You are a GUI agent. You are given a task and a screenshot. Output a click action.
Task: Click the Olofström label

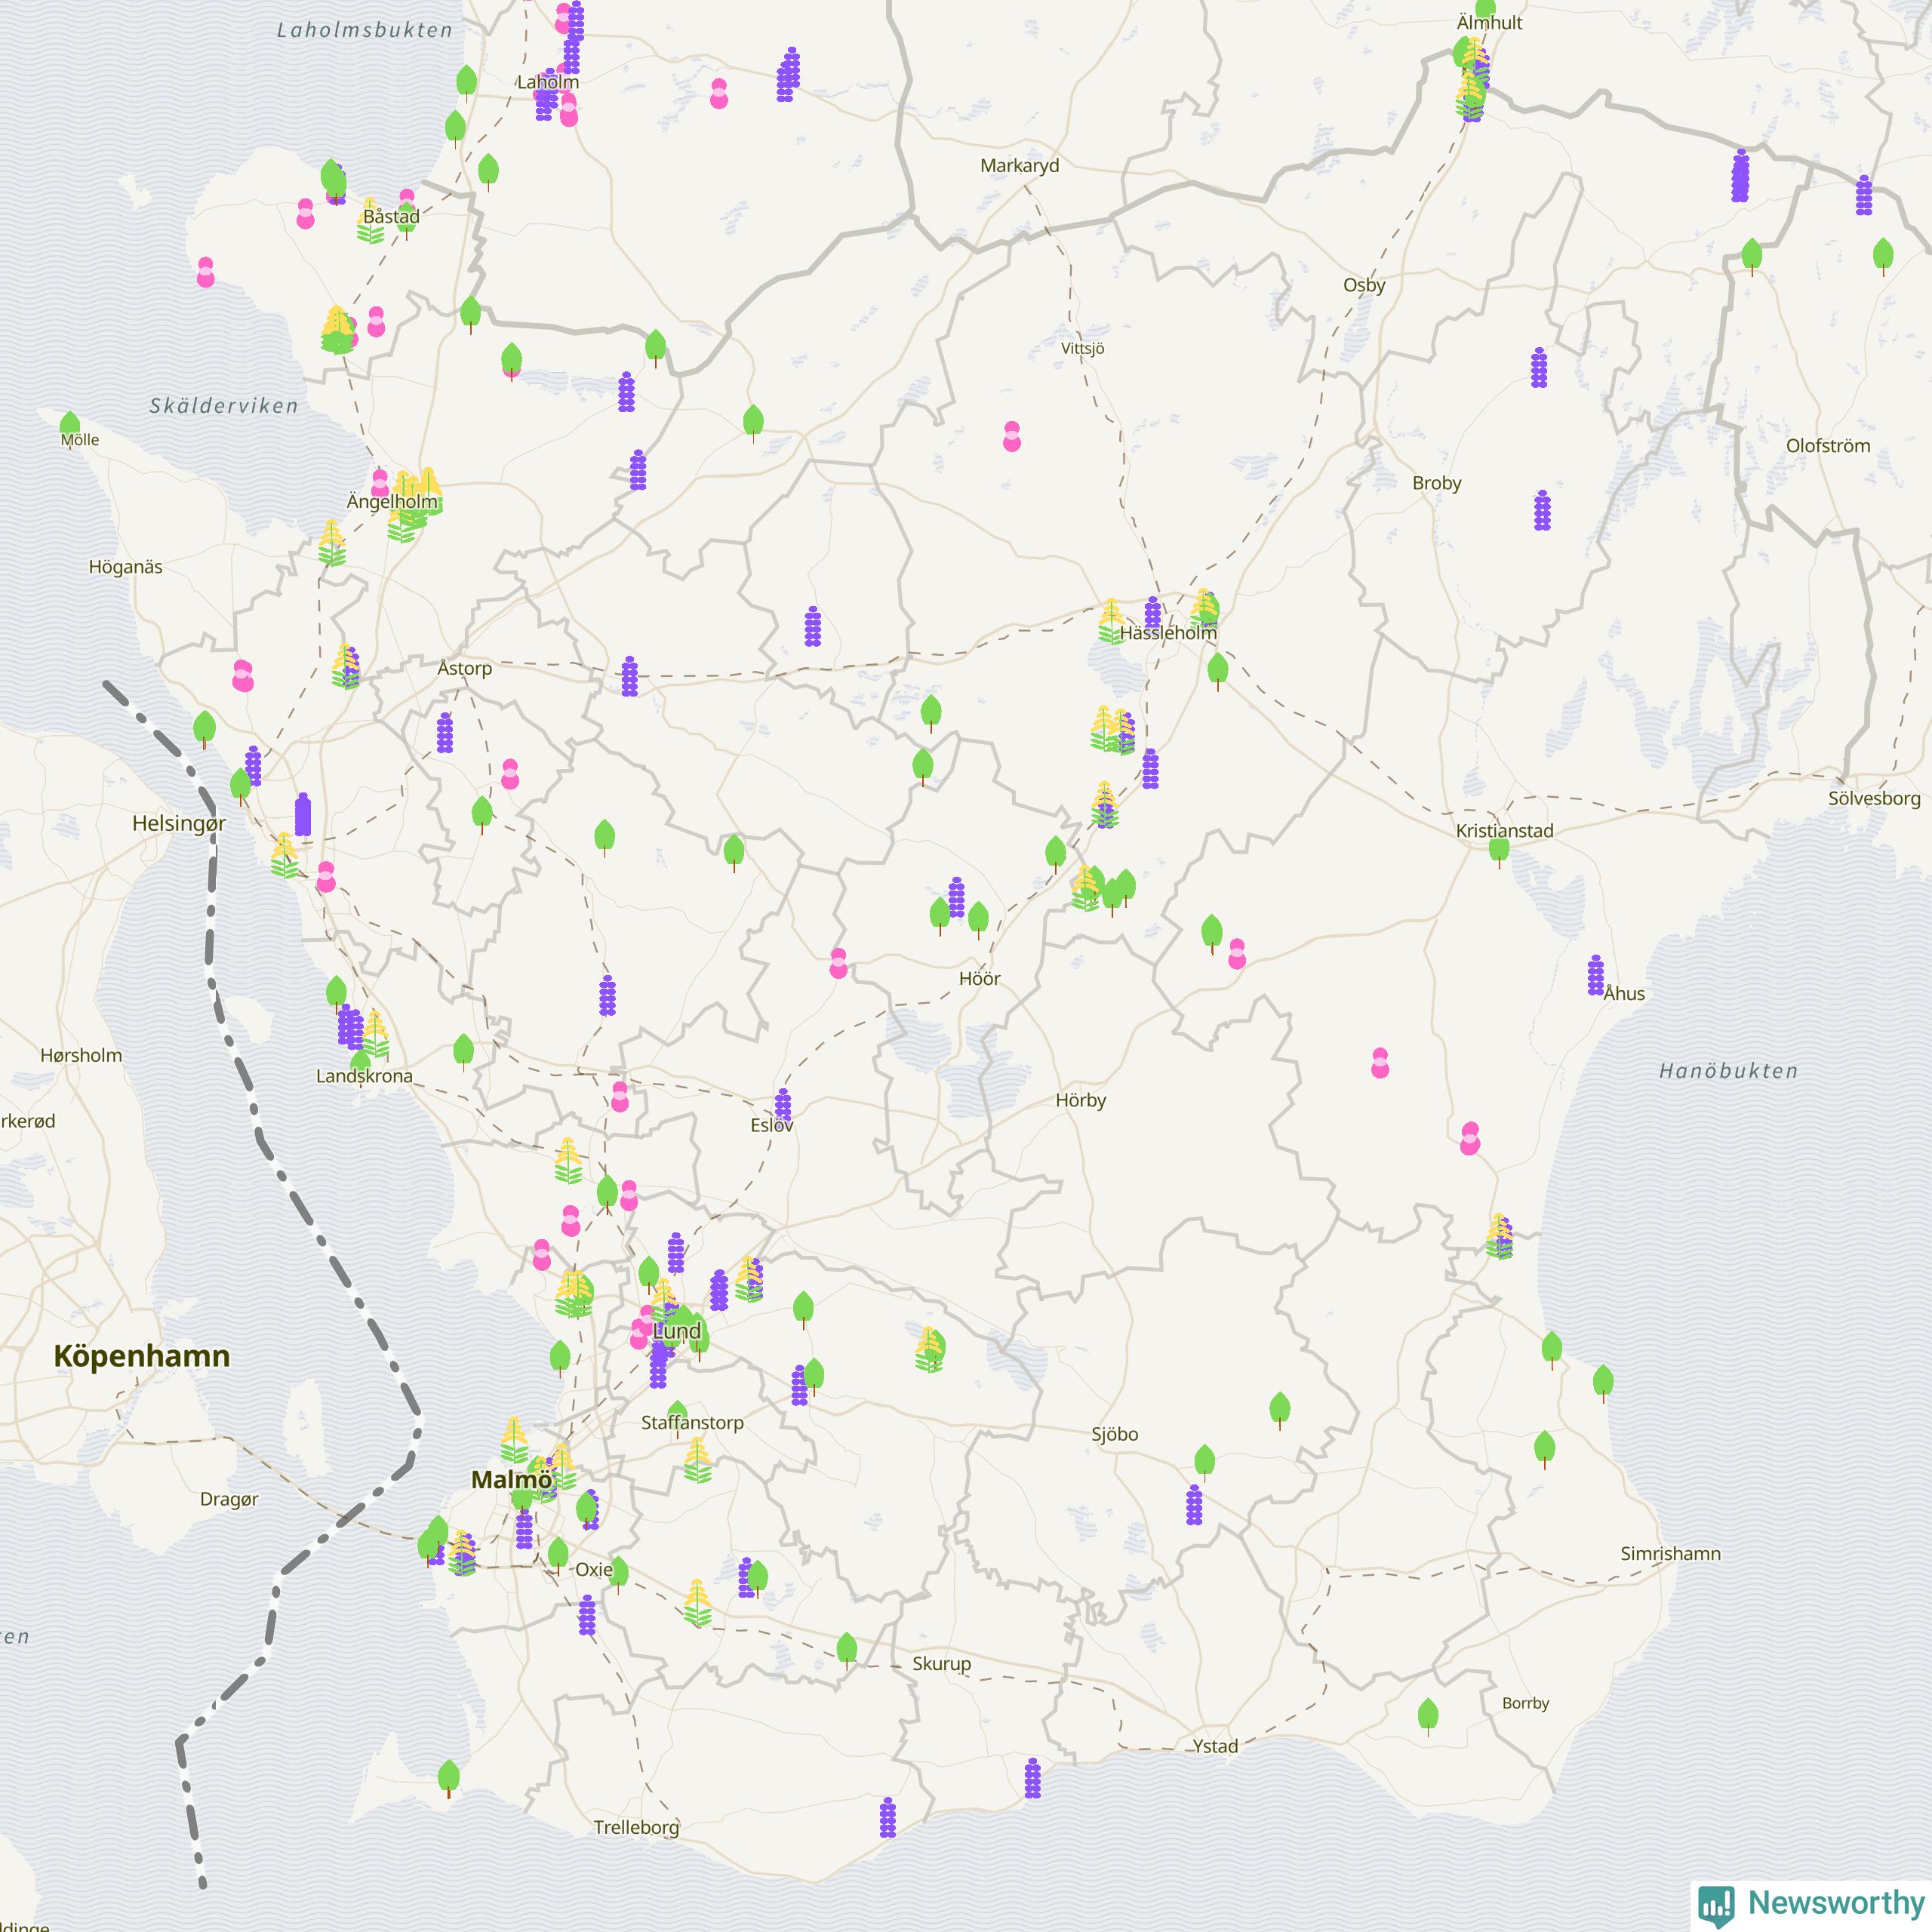pyautogui.click(x=1828, y=446)
